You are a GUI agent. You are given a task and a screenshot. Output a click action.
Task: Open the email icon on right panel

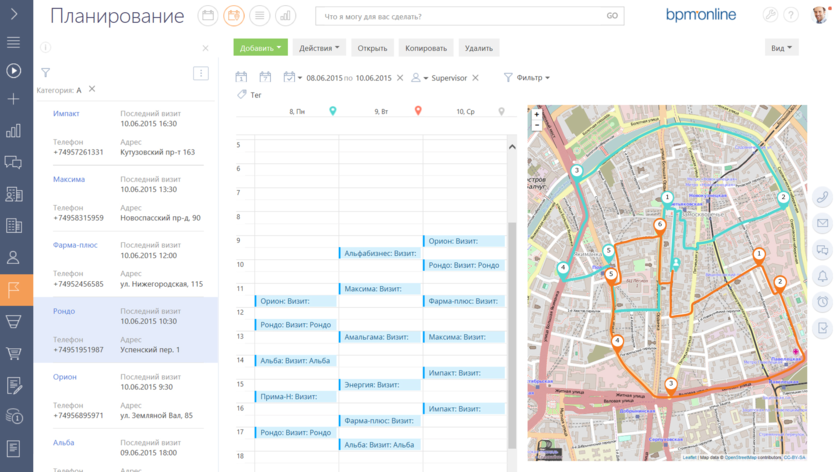coord(823,223)
